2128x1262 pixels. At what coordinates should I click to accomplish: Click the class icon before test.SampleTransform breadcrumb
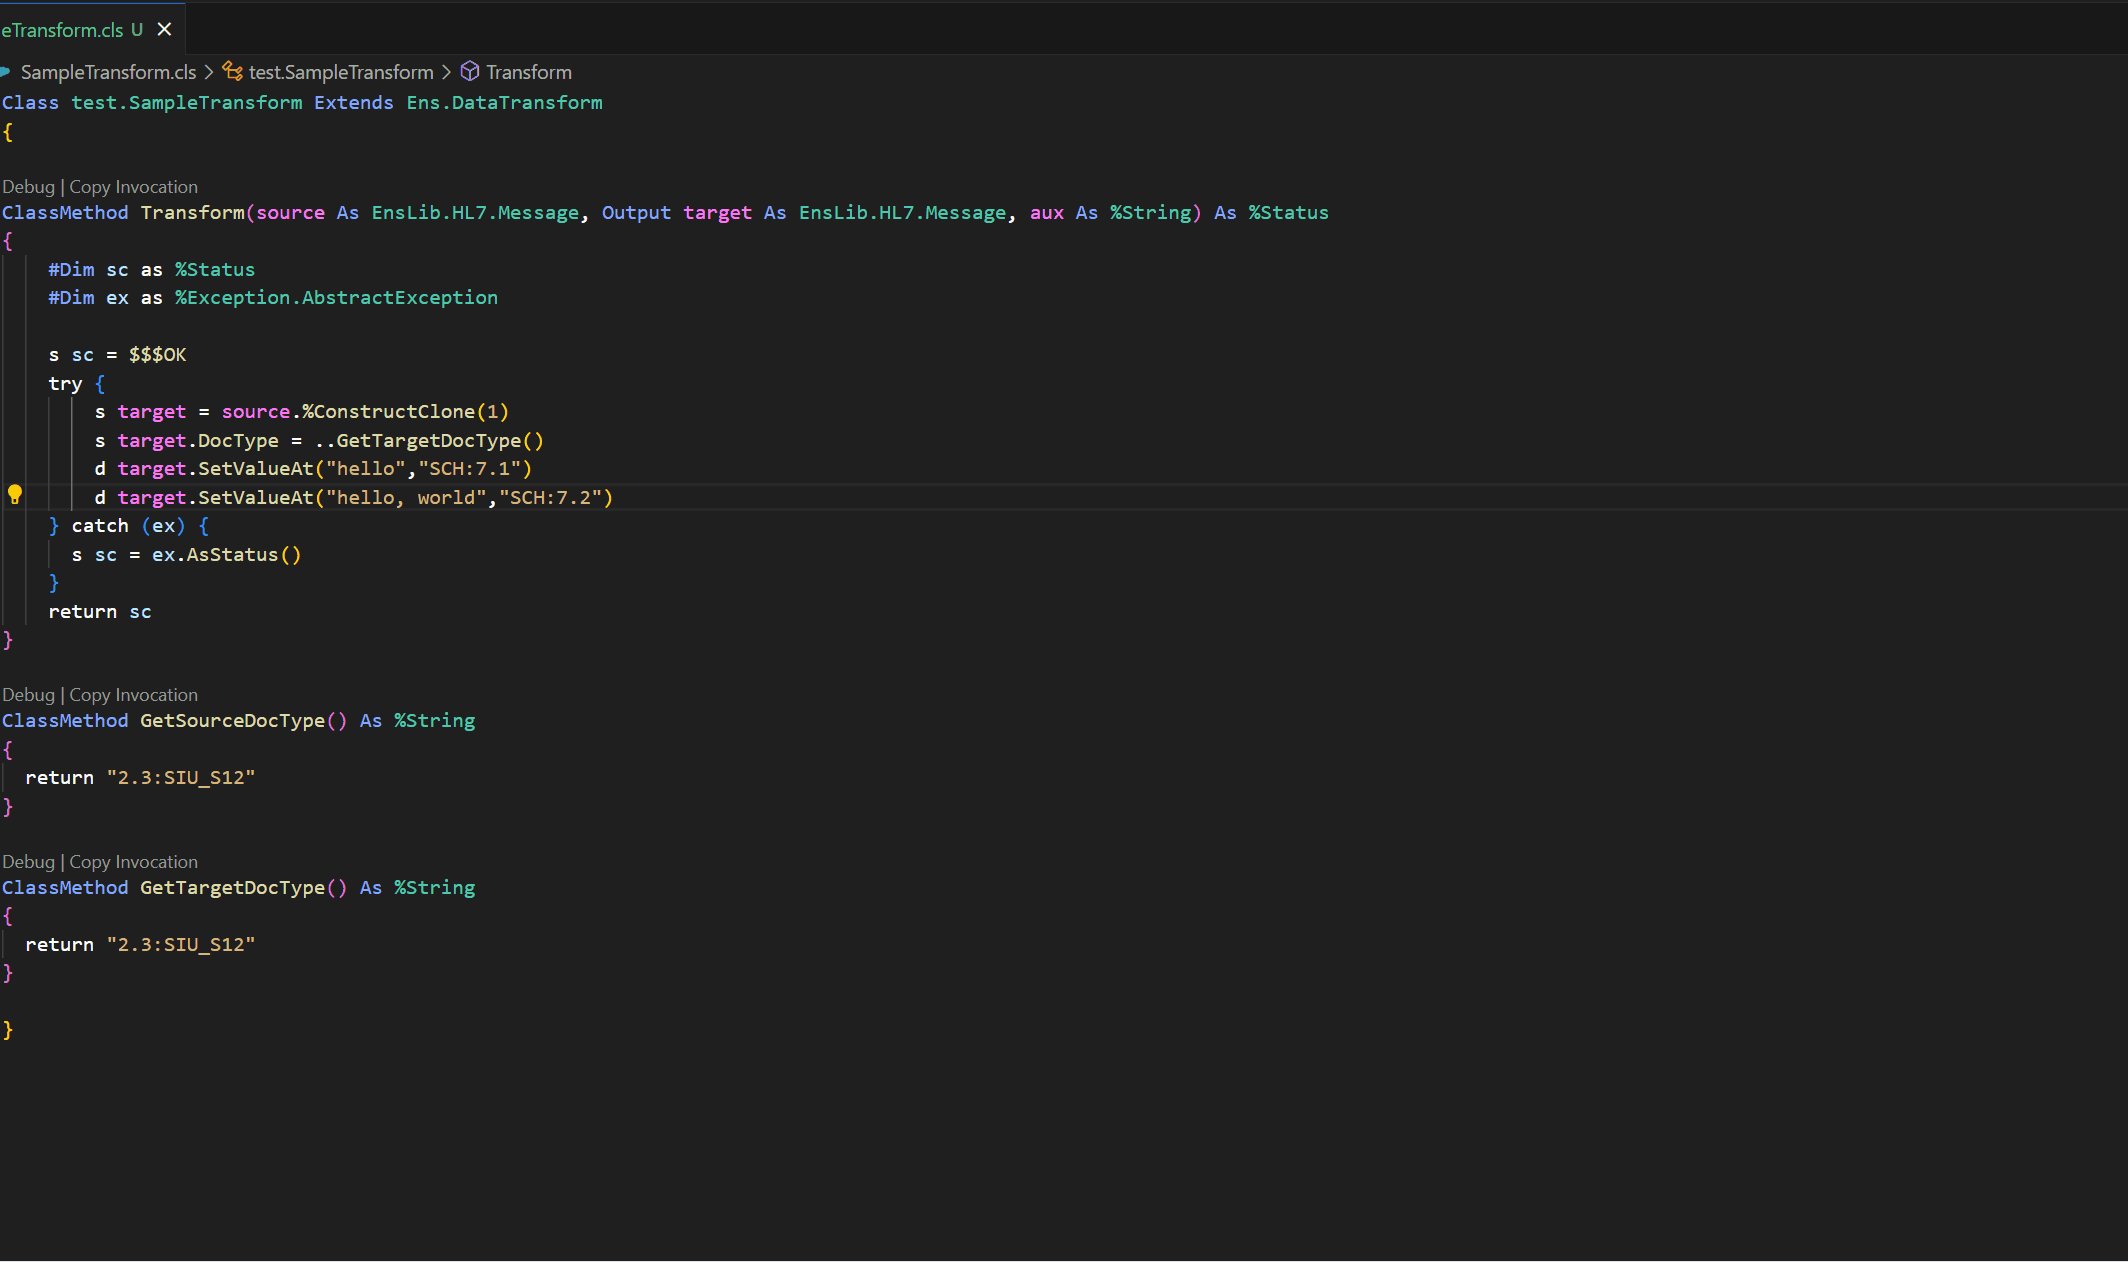click(233, 71)
